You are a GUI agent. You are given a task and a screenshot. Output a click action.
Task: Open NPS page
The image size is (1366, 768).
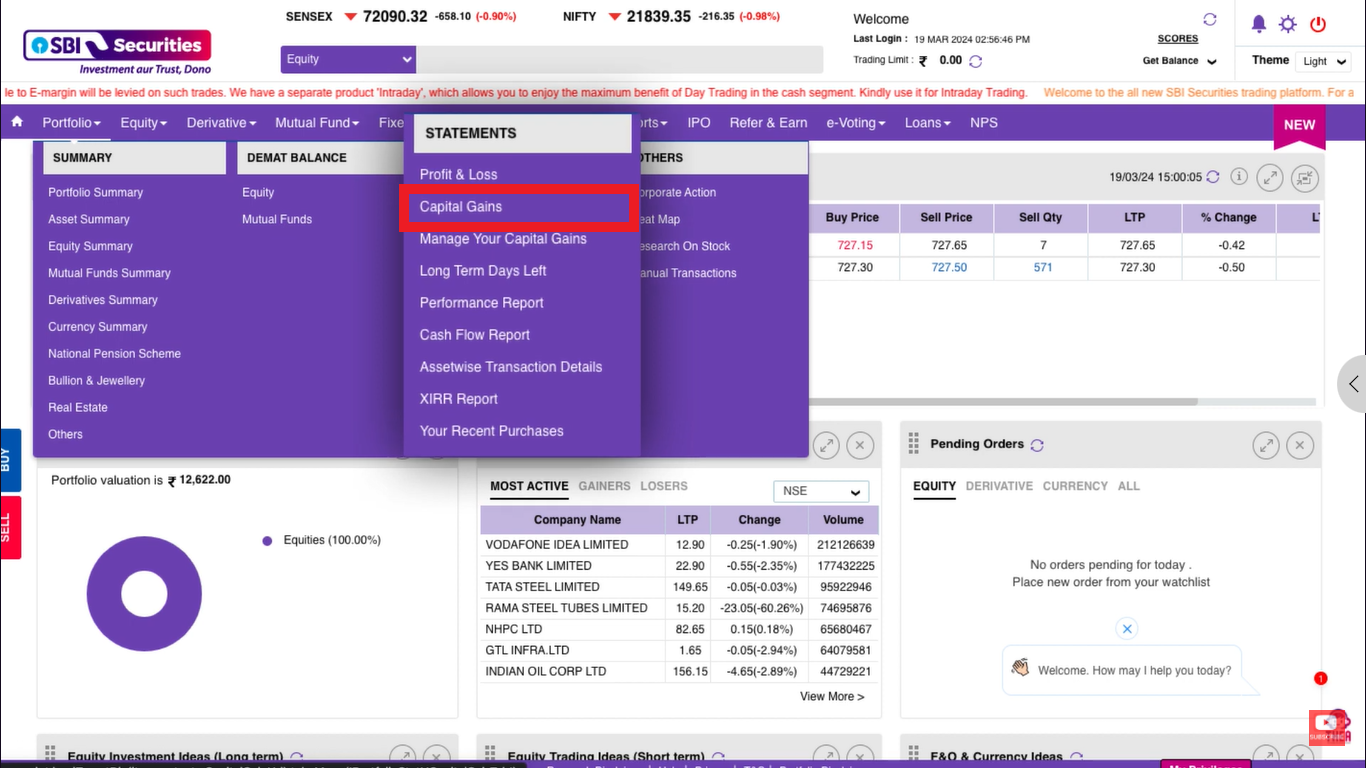[x=984, y=123]
